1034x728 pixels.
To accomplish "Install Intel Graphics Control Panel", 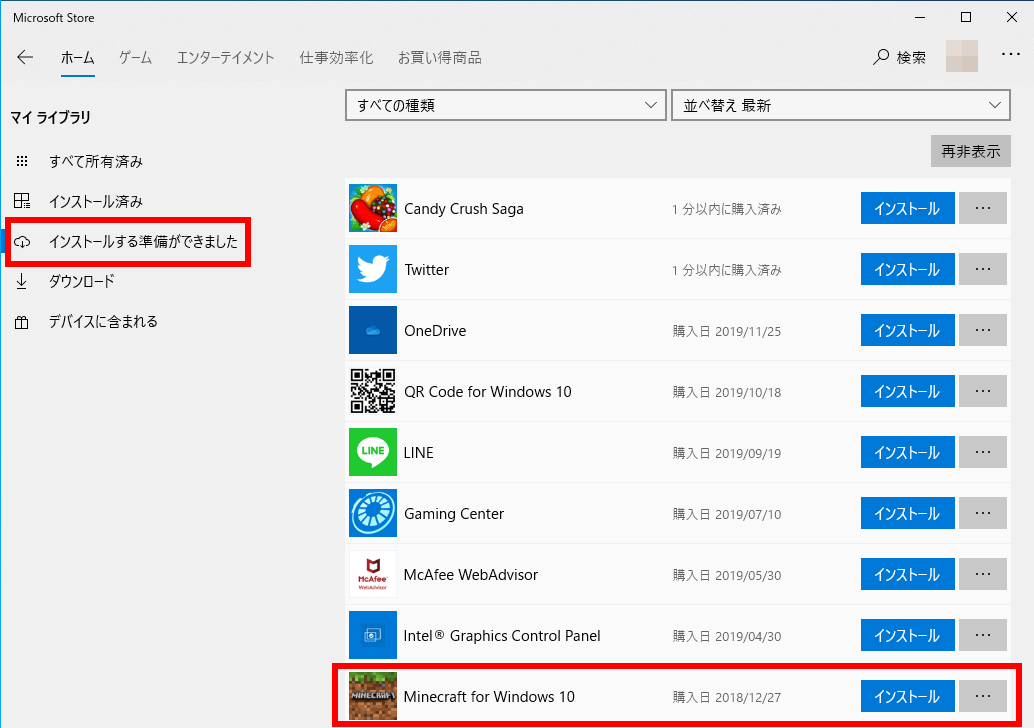I will [907, 635].
